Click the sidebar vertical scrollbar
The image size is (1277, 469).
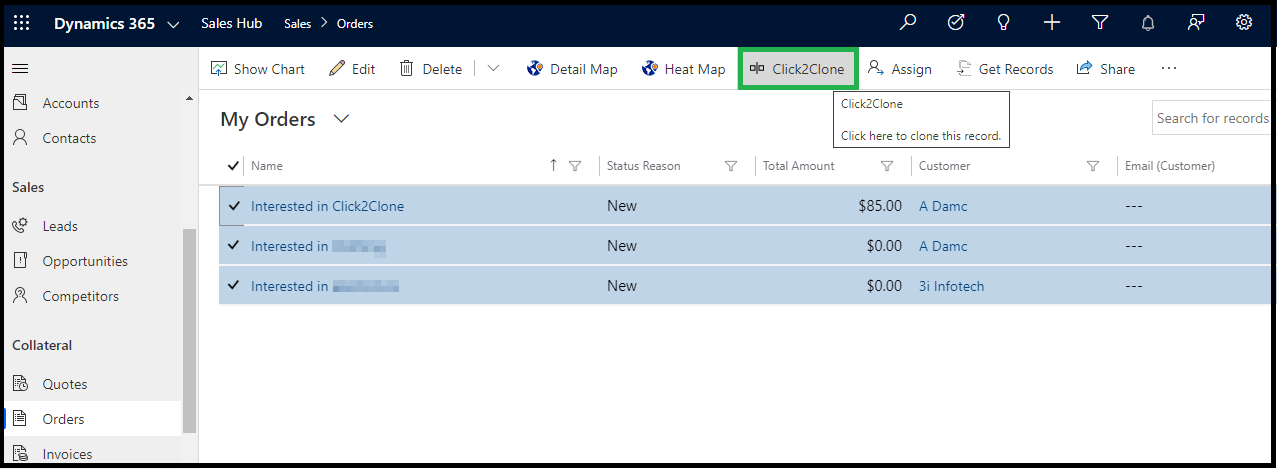190,330
